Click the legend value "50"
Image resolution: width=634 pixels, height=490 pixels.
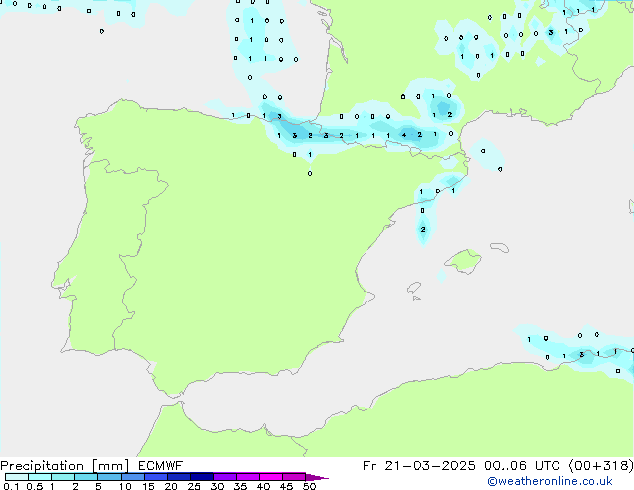point(309,486)
